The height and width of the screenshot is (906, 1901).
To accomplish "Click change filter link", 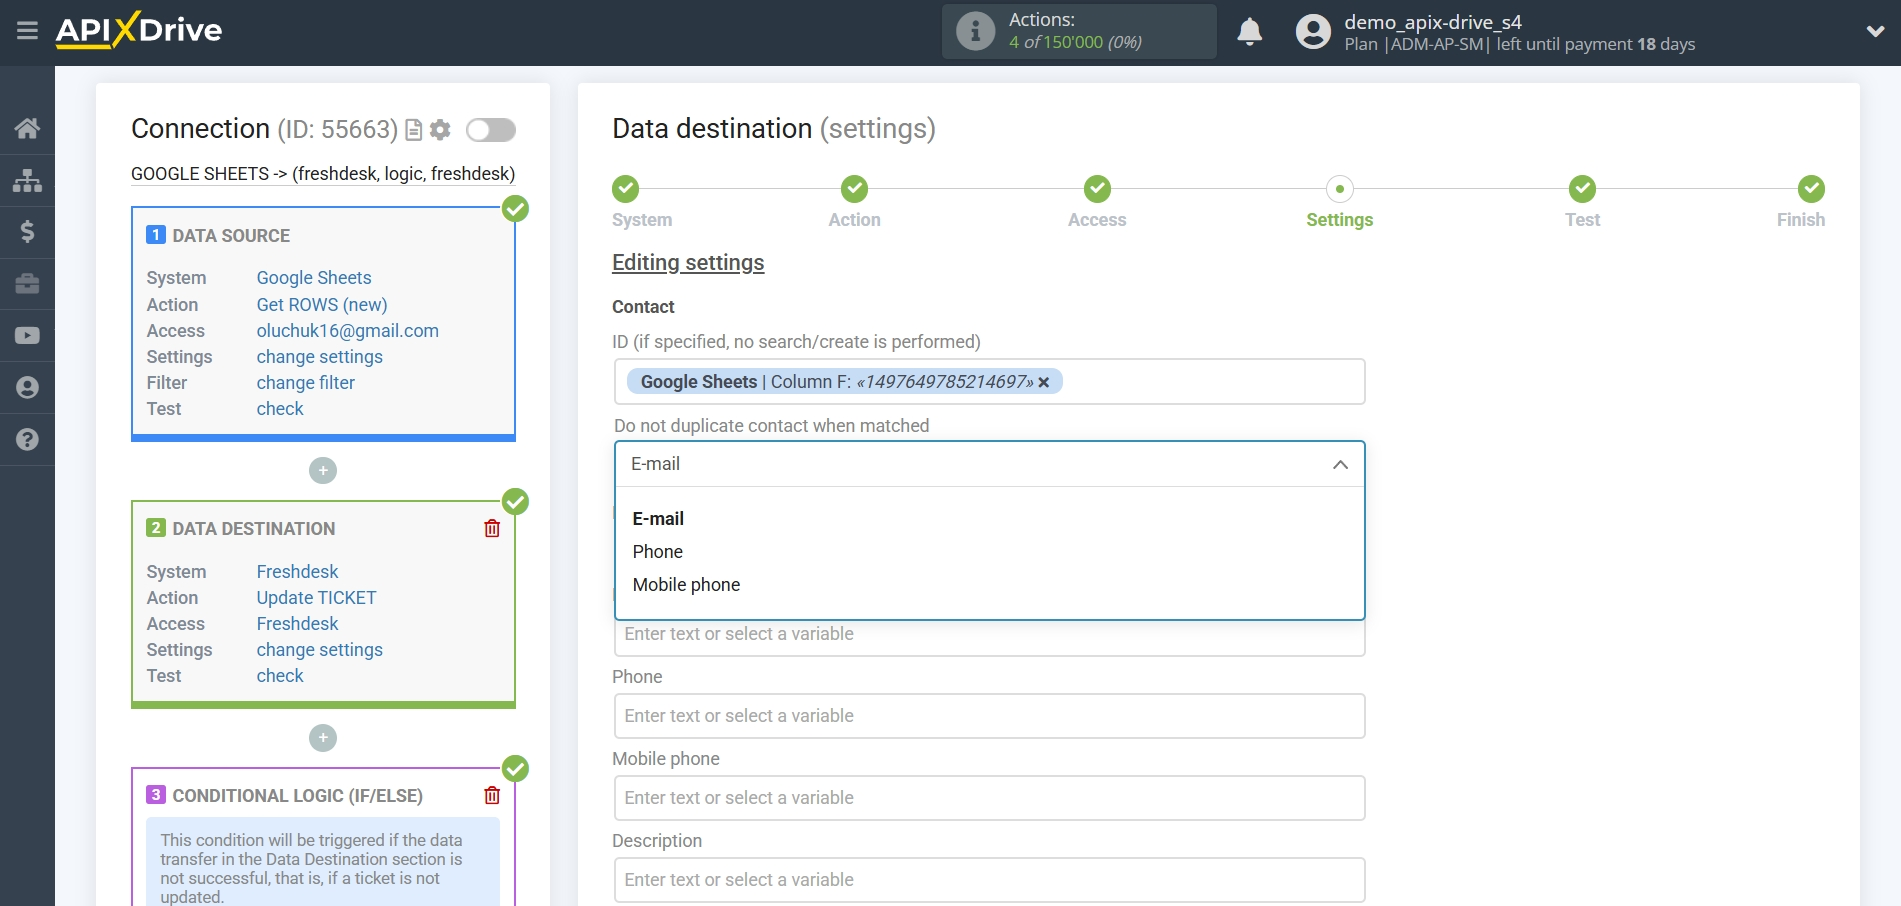I will click(x=306, y=383).
